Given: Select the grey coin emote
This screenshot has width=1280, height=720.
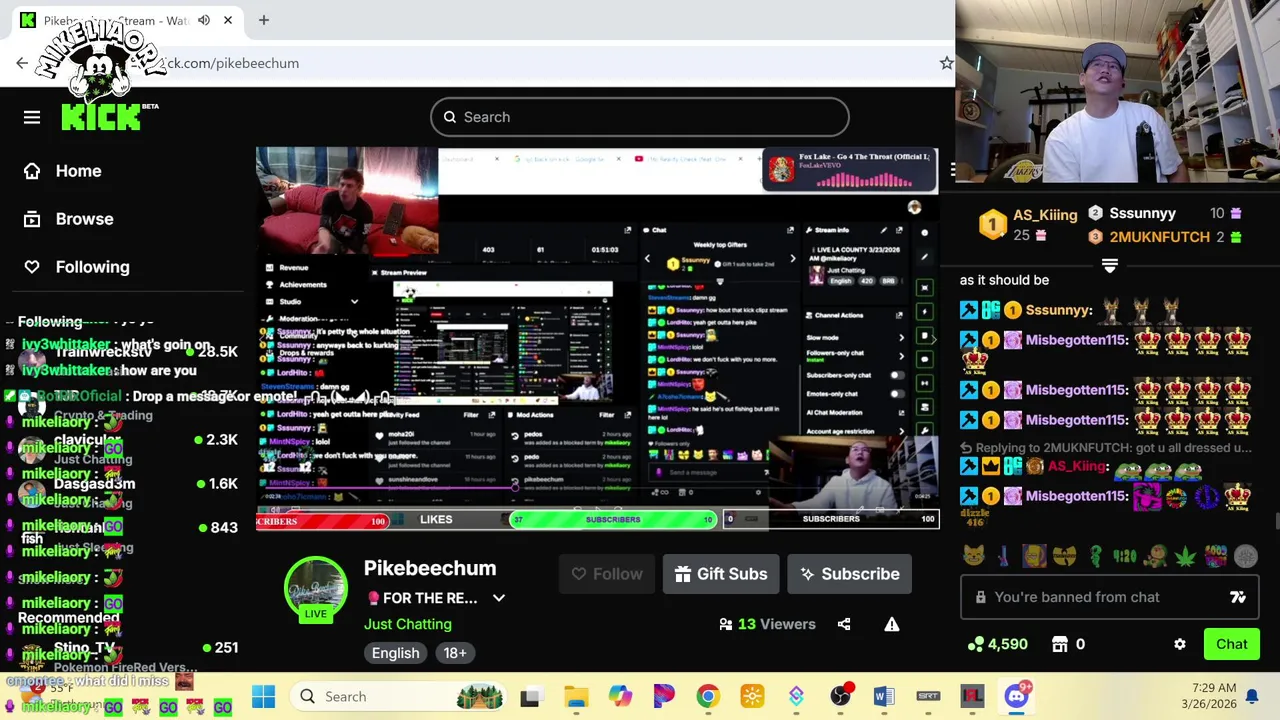Looking at the screenshot, I should point(1246,556).
